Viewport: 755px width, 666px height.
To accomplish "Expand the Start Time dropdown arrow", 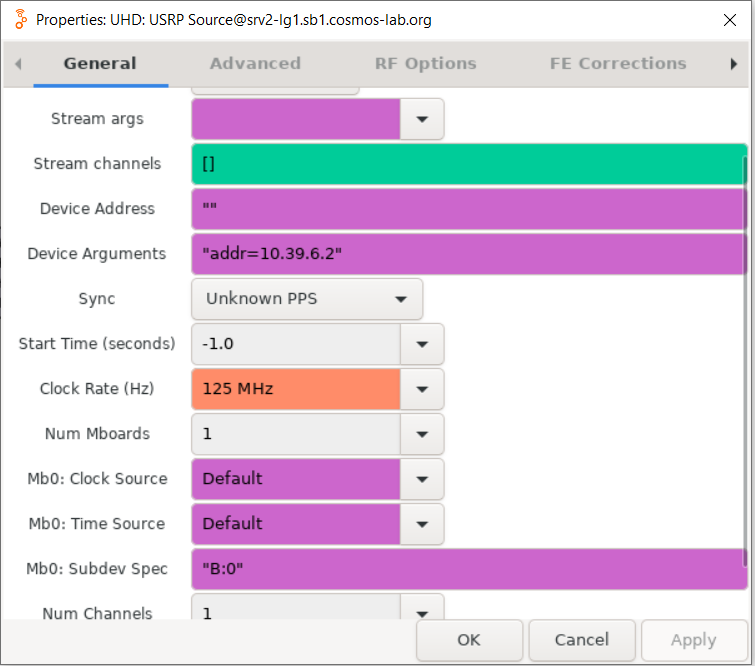I will coord(422,344).
